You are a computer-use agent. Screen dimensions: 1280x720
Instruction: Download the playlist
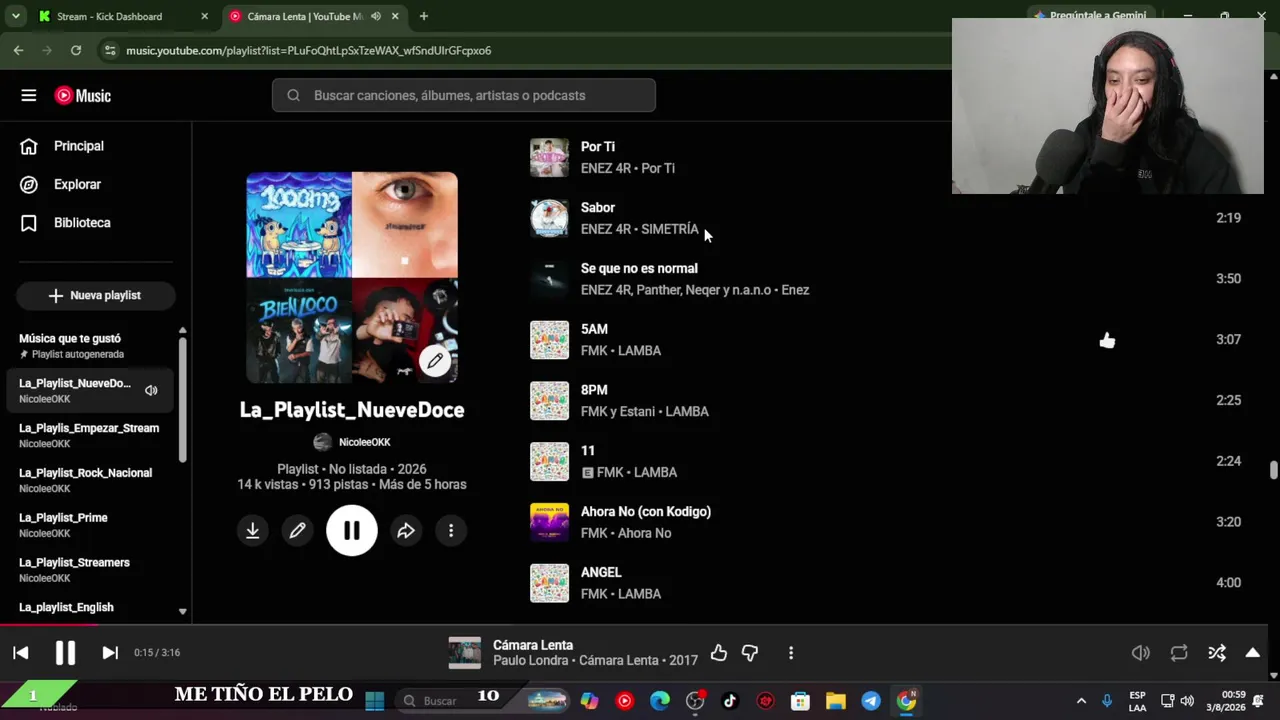pos(253,531)
